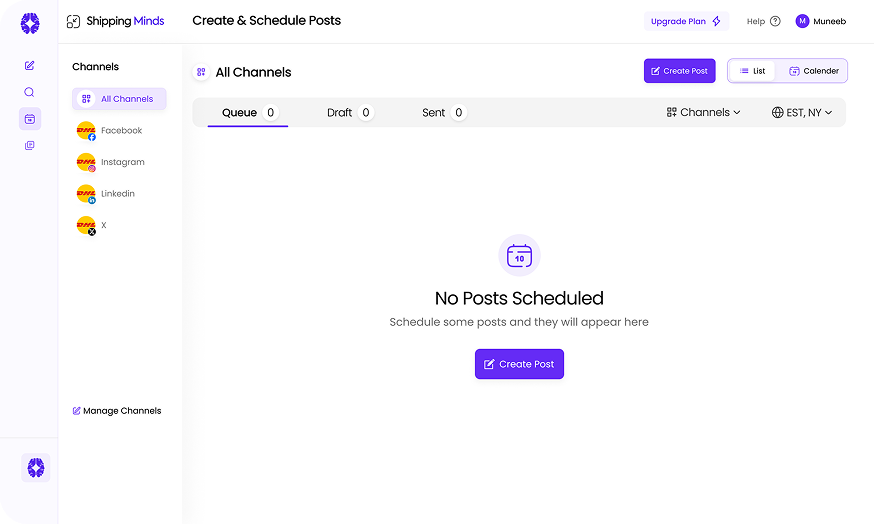Open the search icon in left sidebar
Image resolution: width=874 pixels, height=524 pixels.
click(x=30, y=92)
